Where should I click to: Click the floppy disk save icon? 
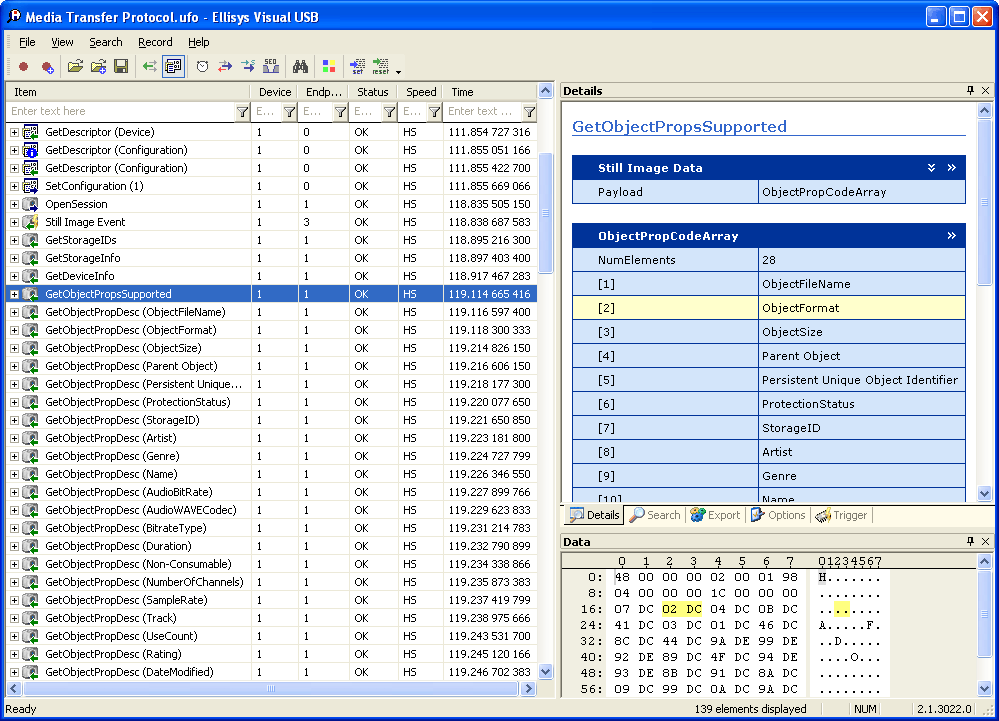[x=121, y=67]
